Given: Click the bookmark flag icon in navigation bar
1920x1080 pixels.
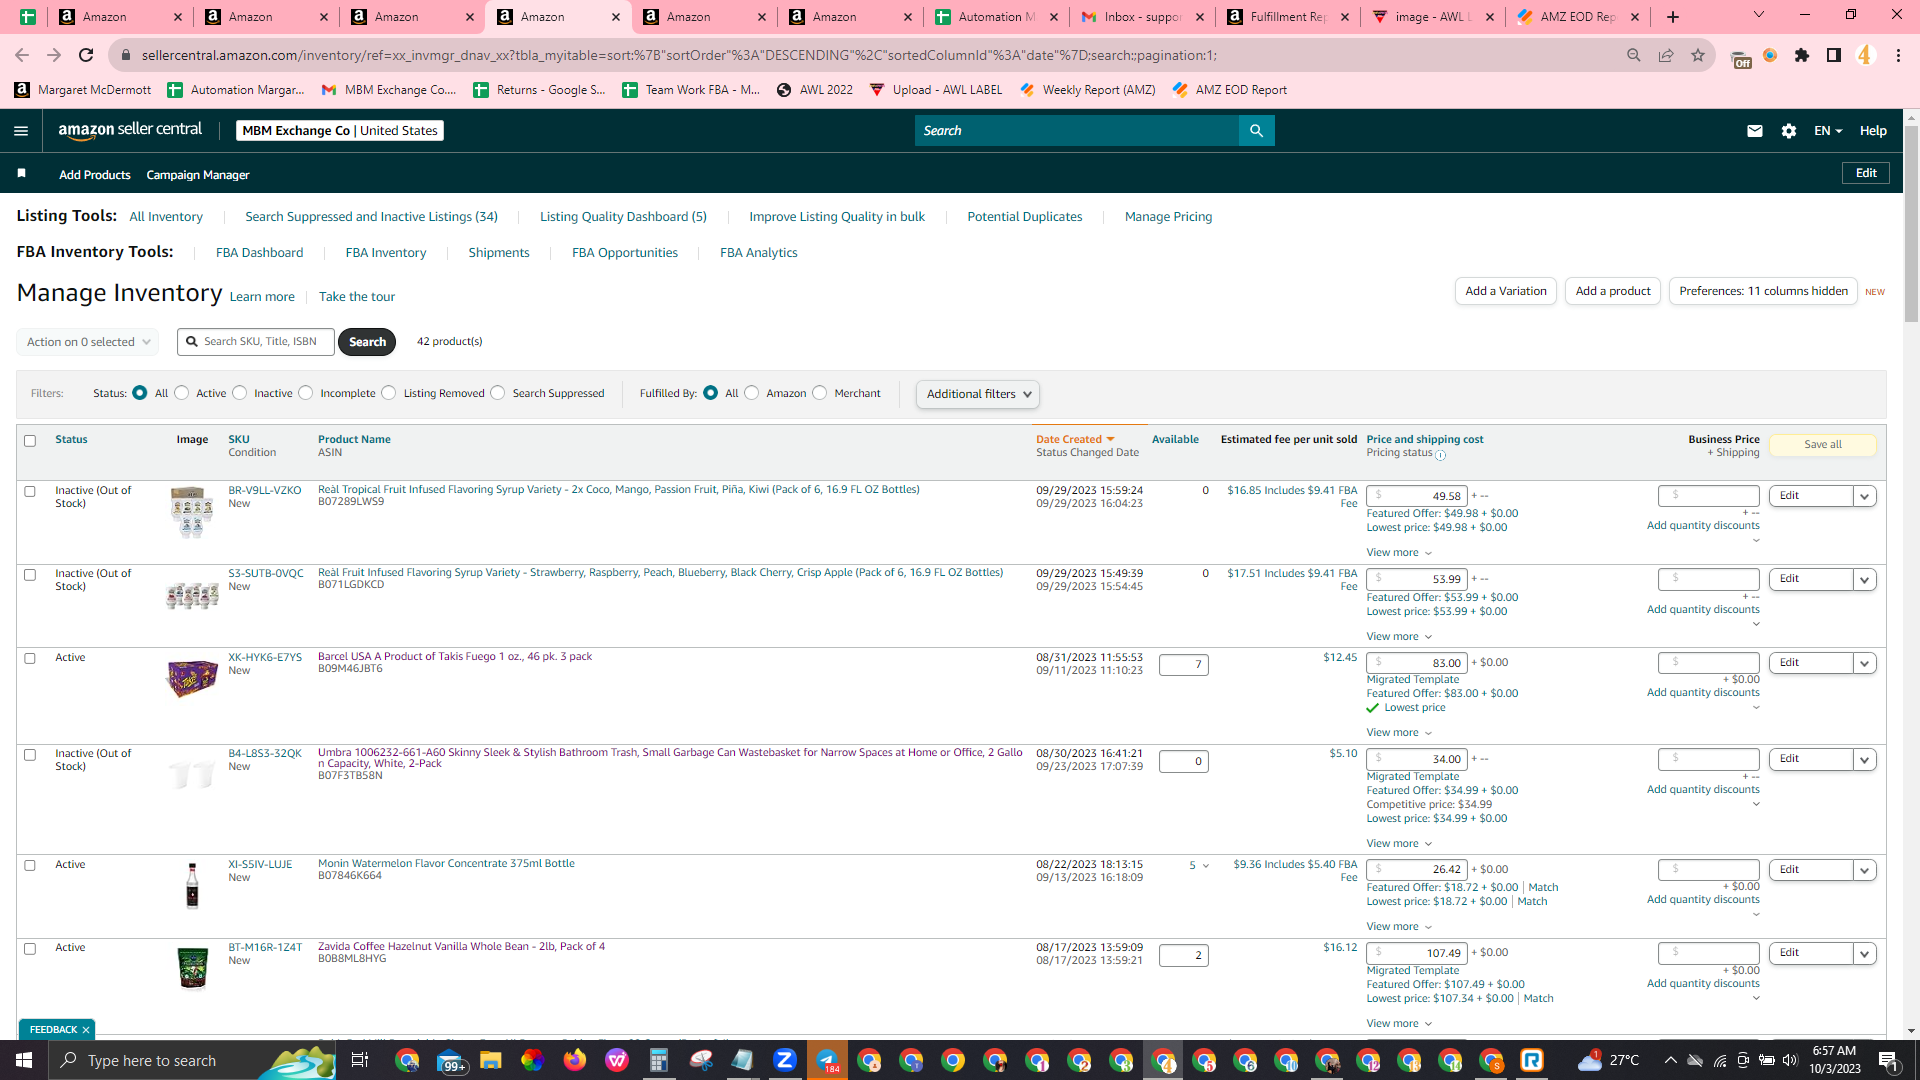Looking at the screenshot, I should [x=21, y=174].
